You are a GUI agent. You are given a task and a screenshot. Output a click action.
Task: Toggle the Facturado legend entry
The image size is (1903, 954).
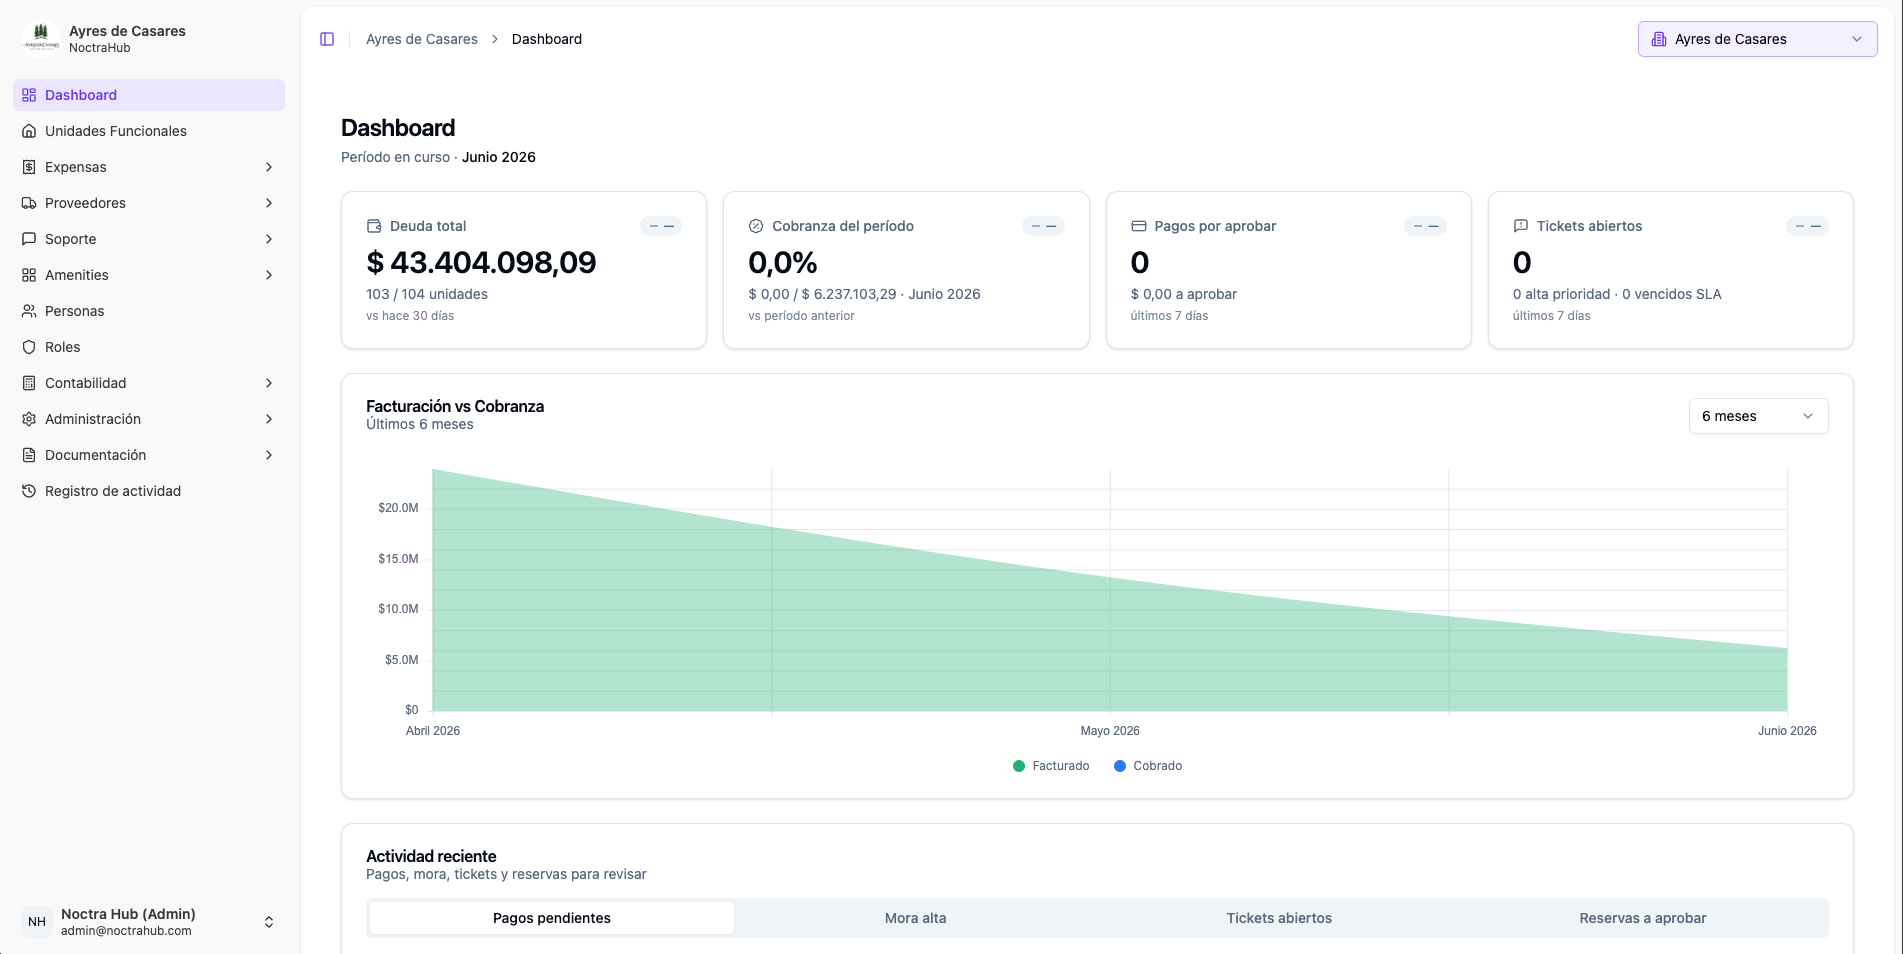click(1051, 766)
